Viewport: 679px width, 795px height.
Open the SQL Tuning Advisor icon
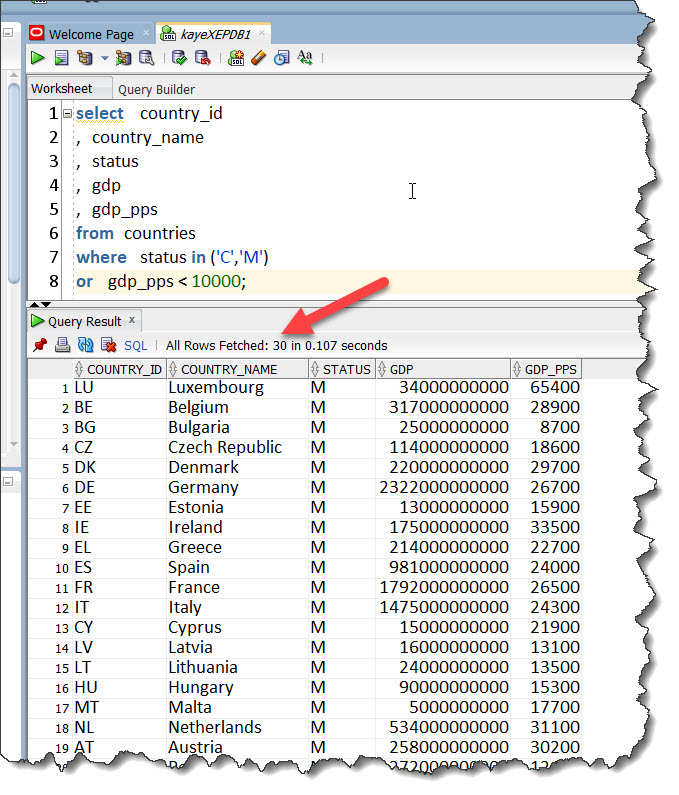click(x=147, y=58)
